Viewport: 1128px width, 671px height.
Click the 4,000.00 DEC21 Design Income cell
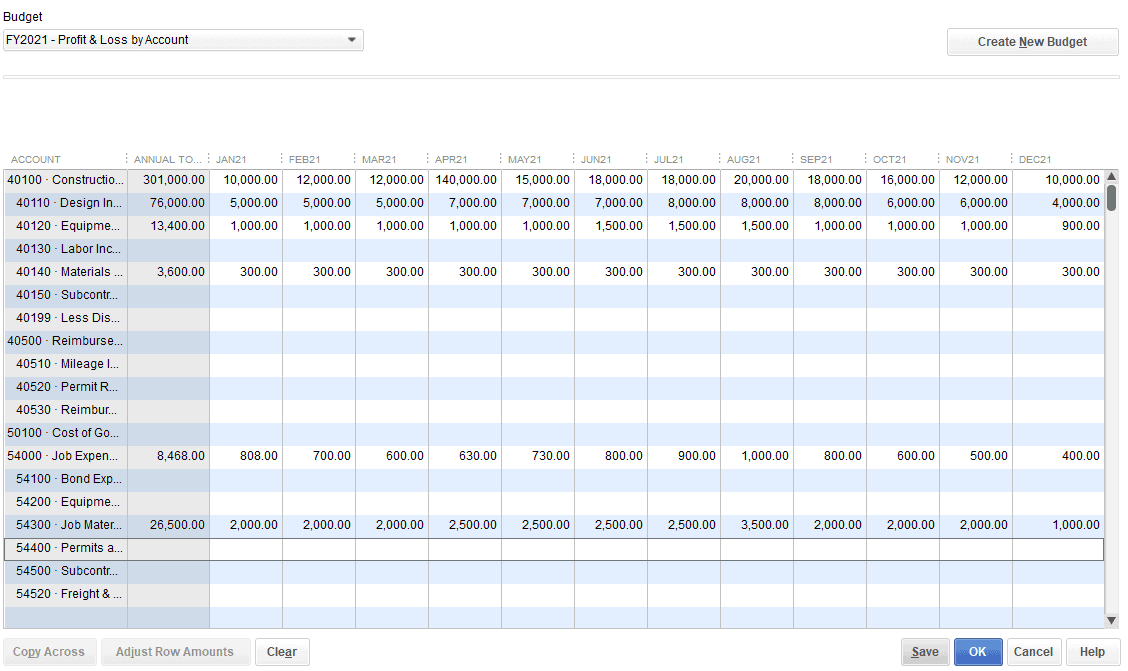coord(1058,203)
